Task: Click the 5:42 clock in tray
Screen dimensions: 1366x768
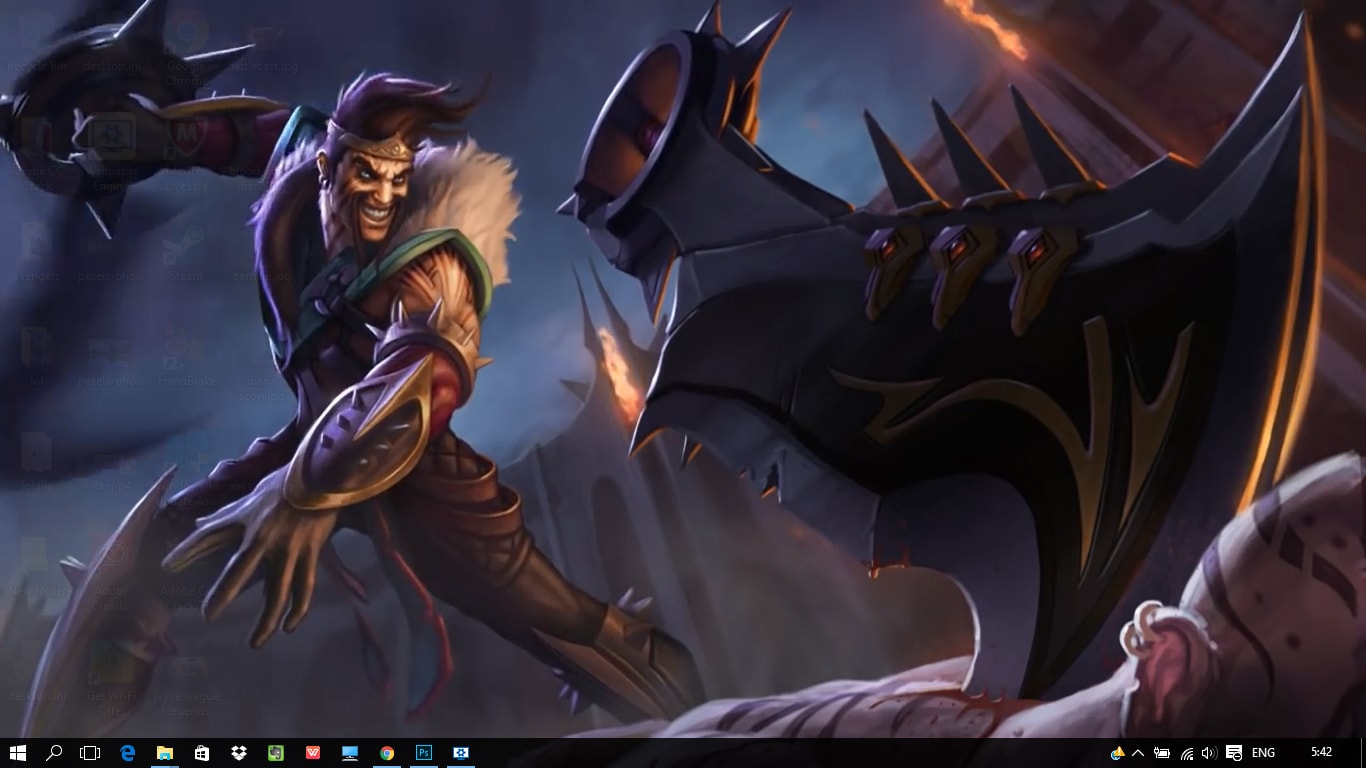Action: tap(1321, 753)
